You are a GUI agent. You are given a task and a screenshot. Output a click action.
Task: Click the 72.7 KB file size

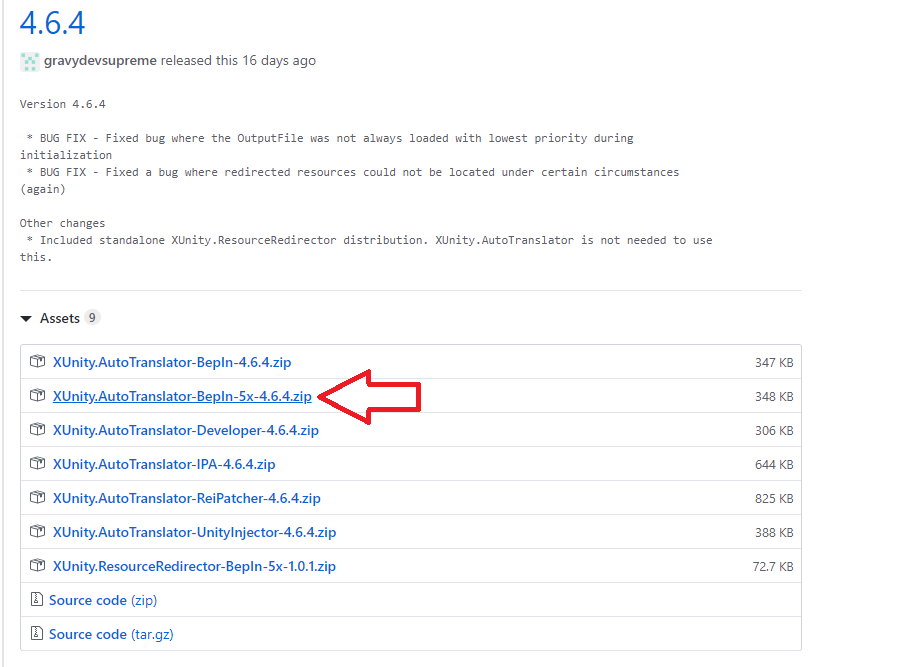tap(773, 567)
